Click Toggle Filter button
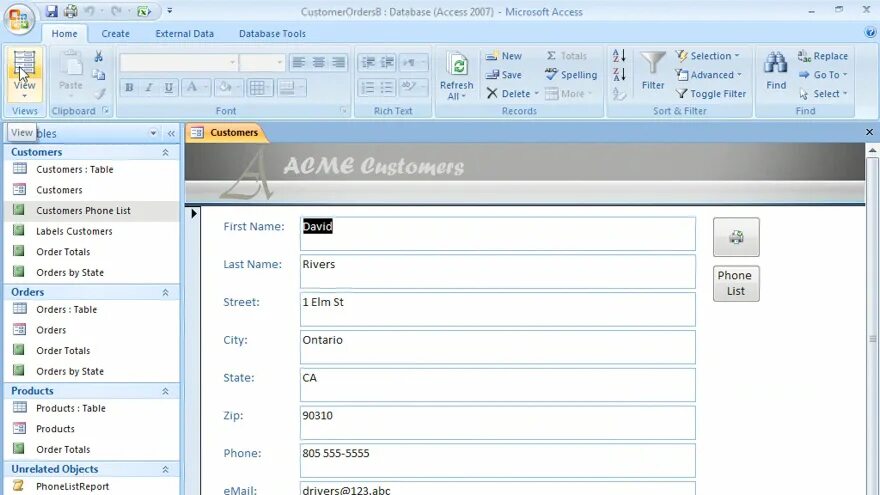The image size is (880, 495). pyautogui.click(x=711, y=94)
